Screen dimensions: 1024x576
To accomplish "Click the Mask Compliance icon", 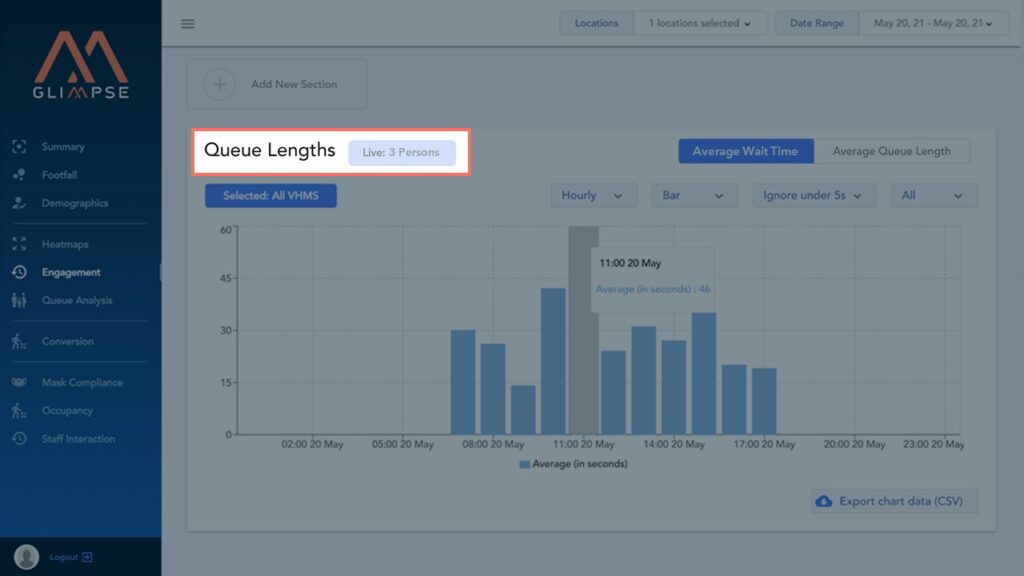I will click(x=19, y=383).
